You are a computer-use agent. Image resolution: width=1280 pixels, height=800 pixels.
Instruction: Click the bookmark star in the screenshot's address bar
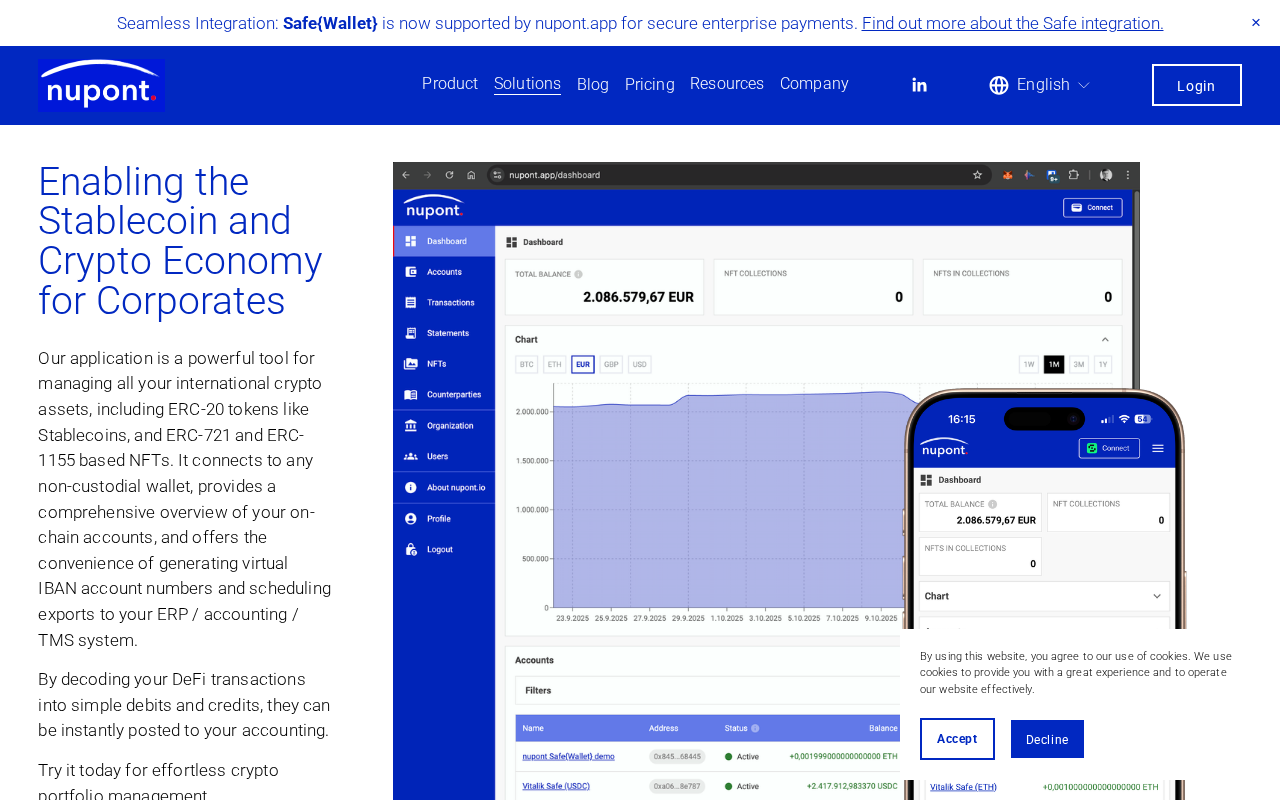(x=977, y=174)
